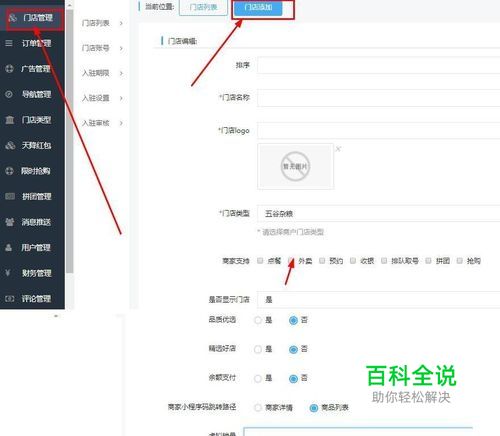Click the sidebar vertical scrollbar
Image resolution: width=500 pixels, height=436 pixels.
coord(70,142)
